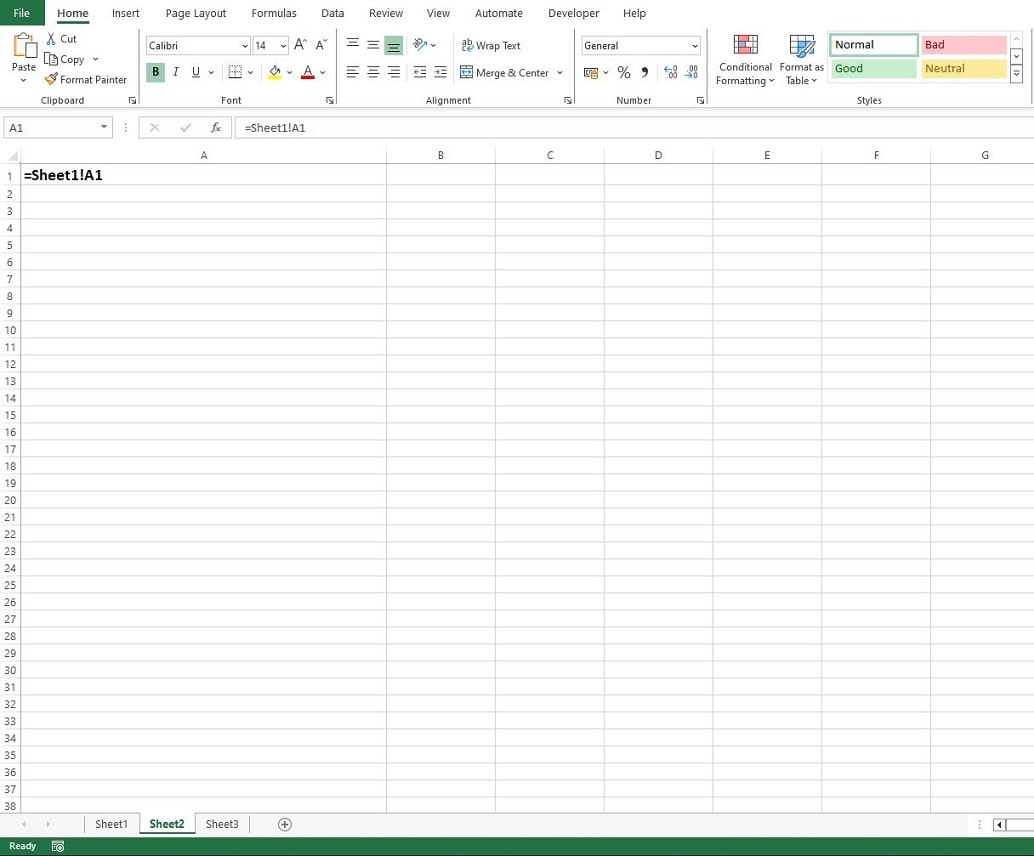This screenshot has height=856, width=1034.
Task: Open Conditional Formatting options
Action: (x=744, y=59)
